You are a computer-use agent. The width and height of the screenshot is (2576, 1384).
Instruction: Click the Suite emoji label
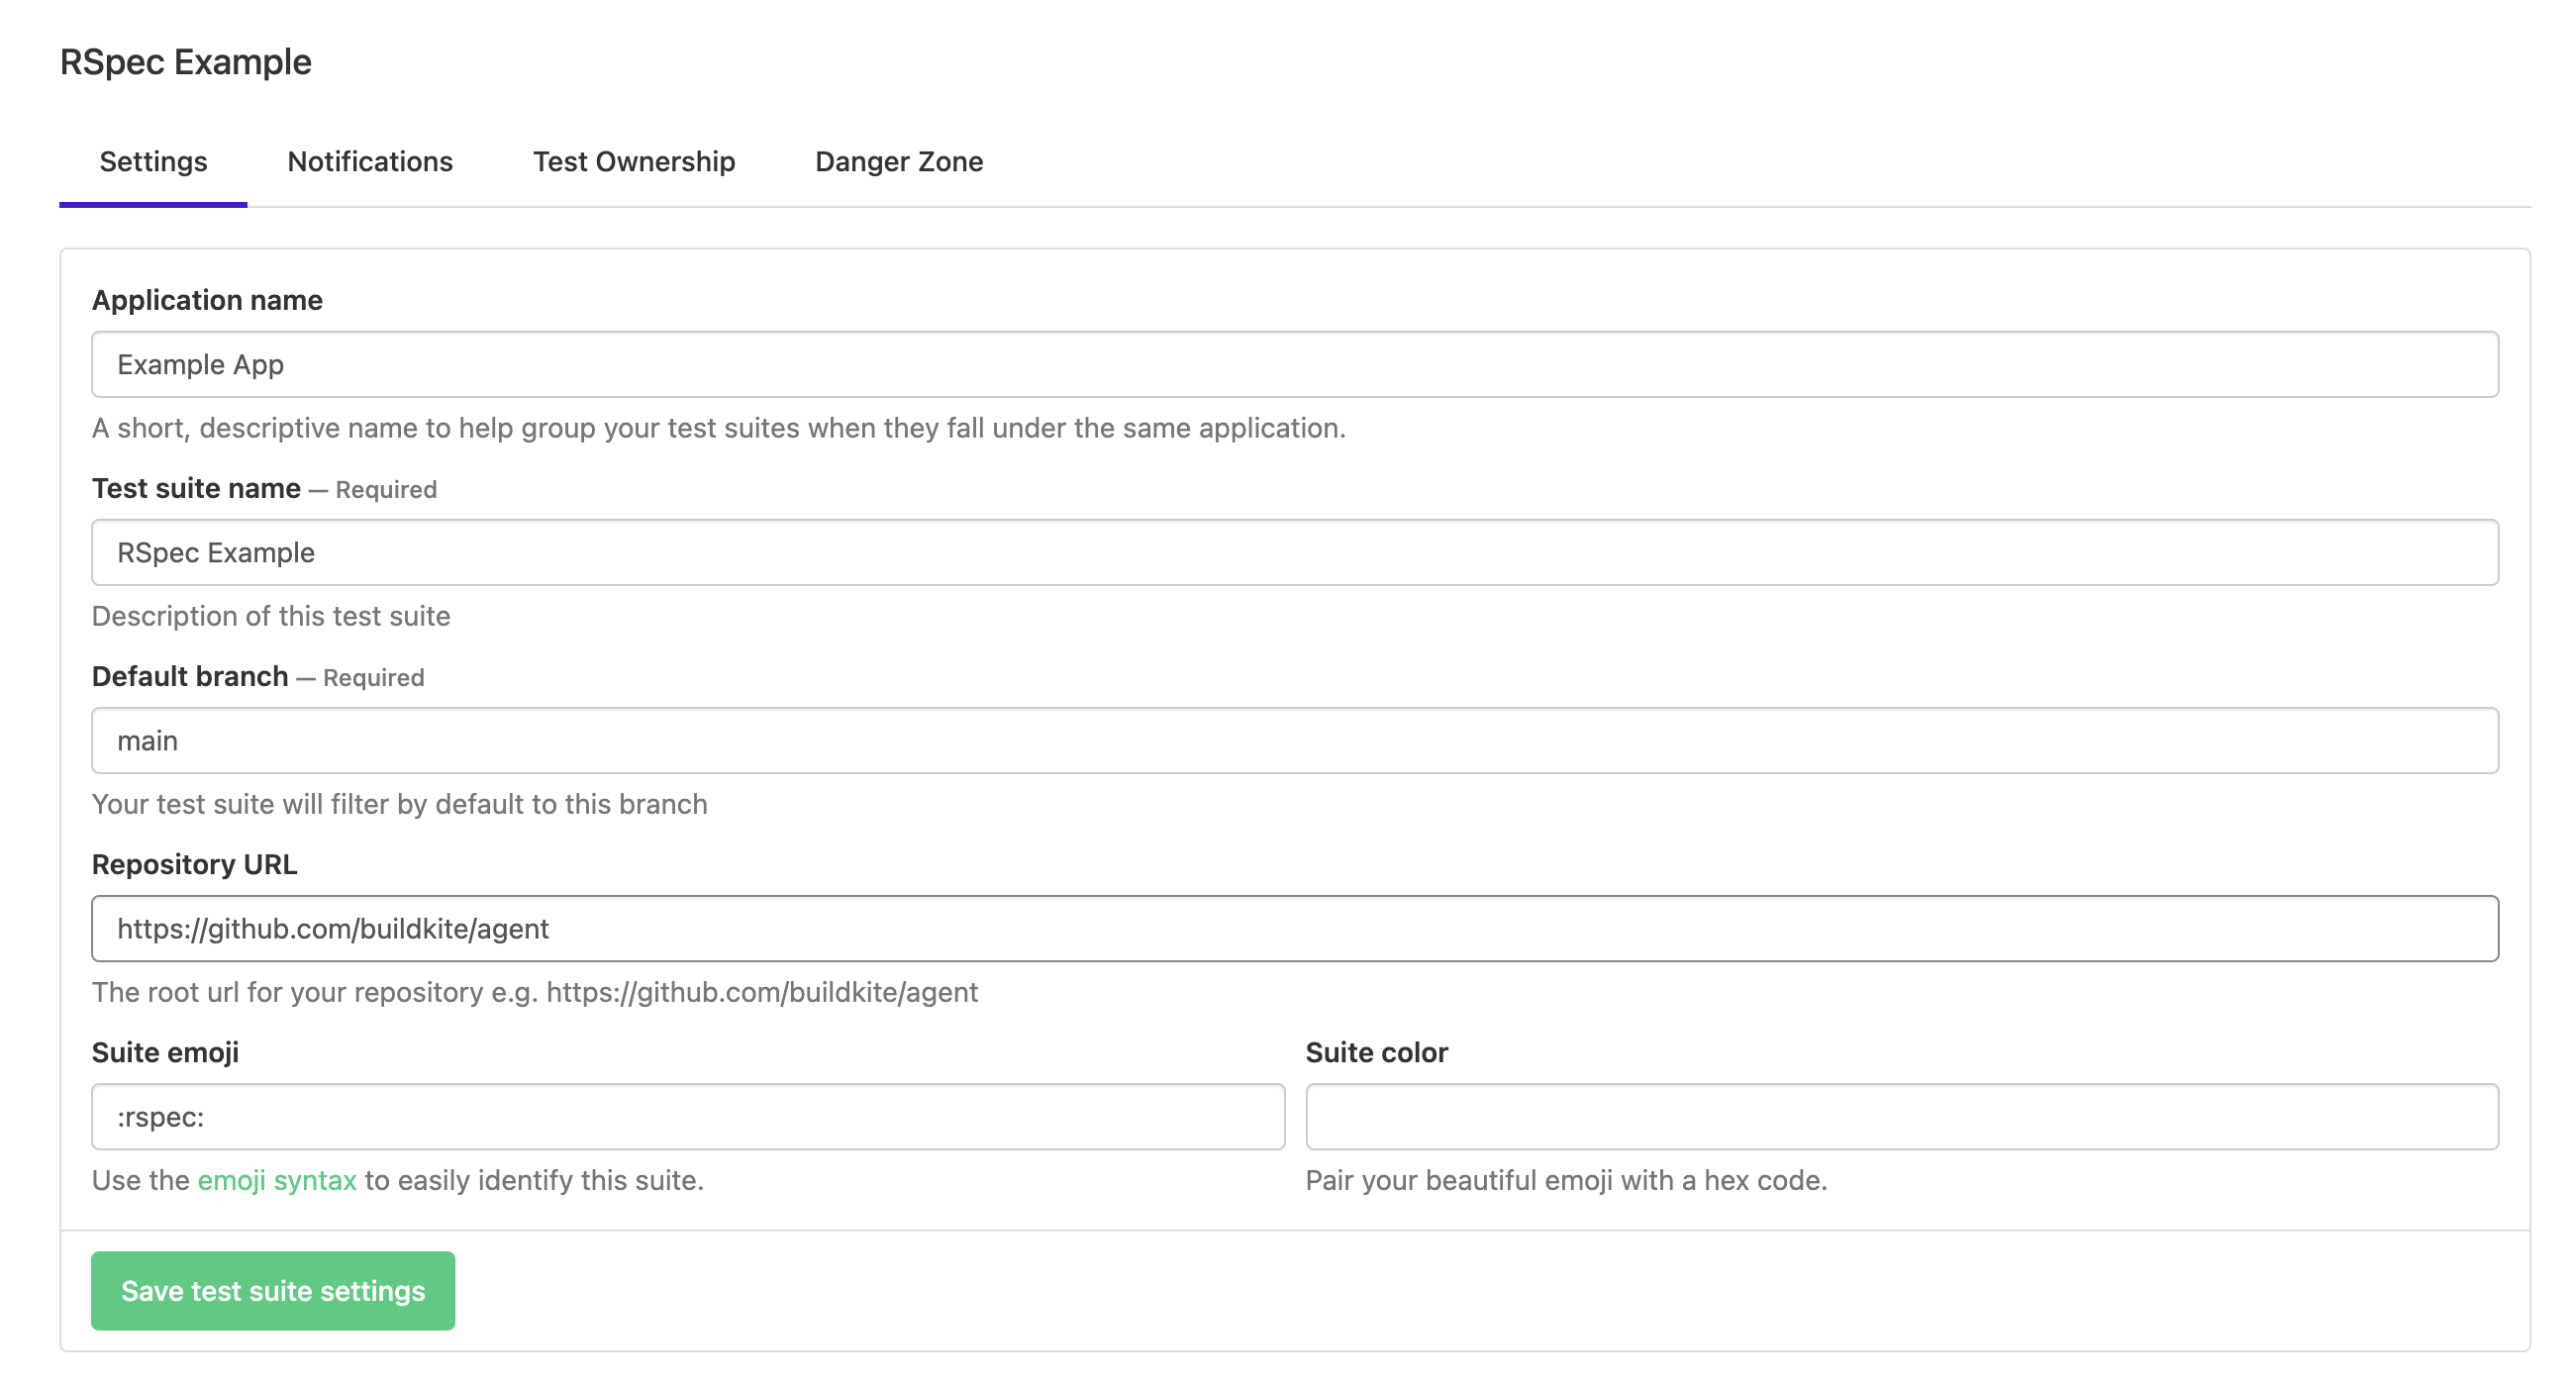click(165, 1053)
